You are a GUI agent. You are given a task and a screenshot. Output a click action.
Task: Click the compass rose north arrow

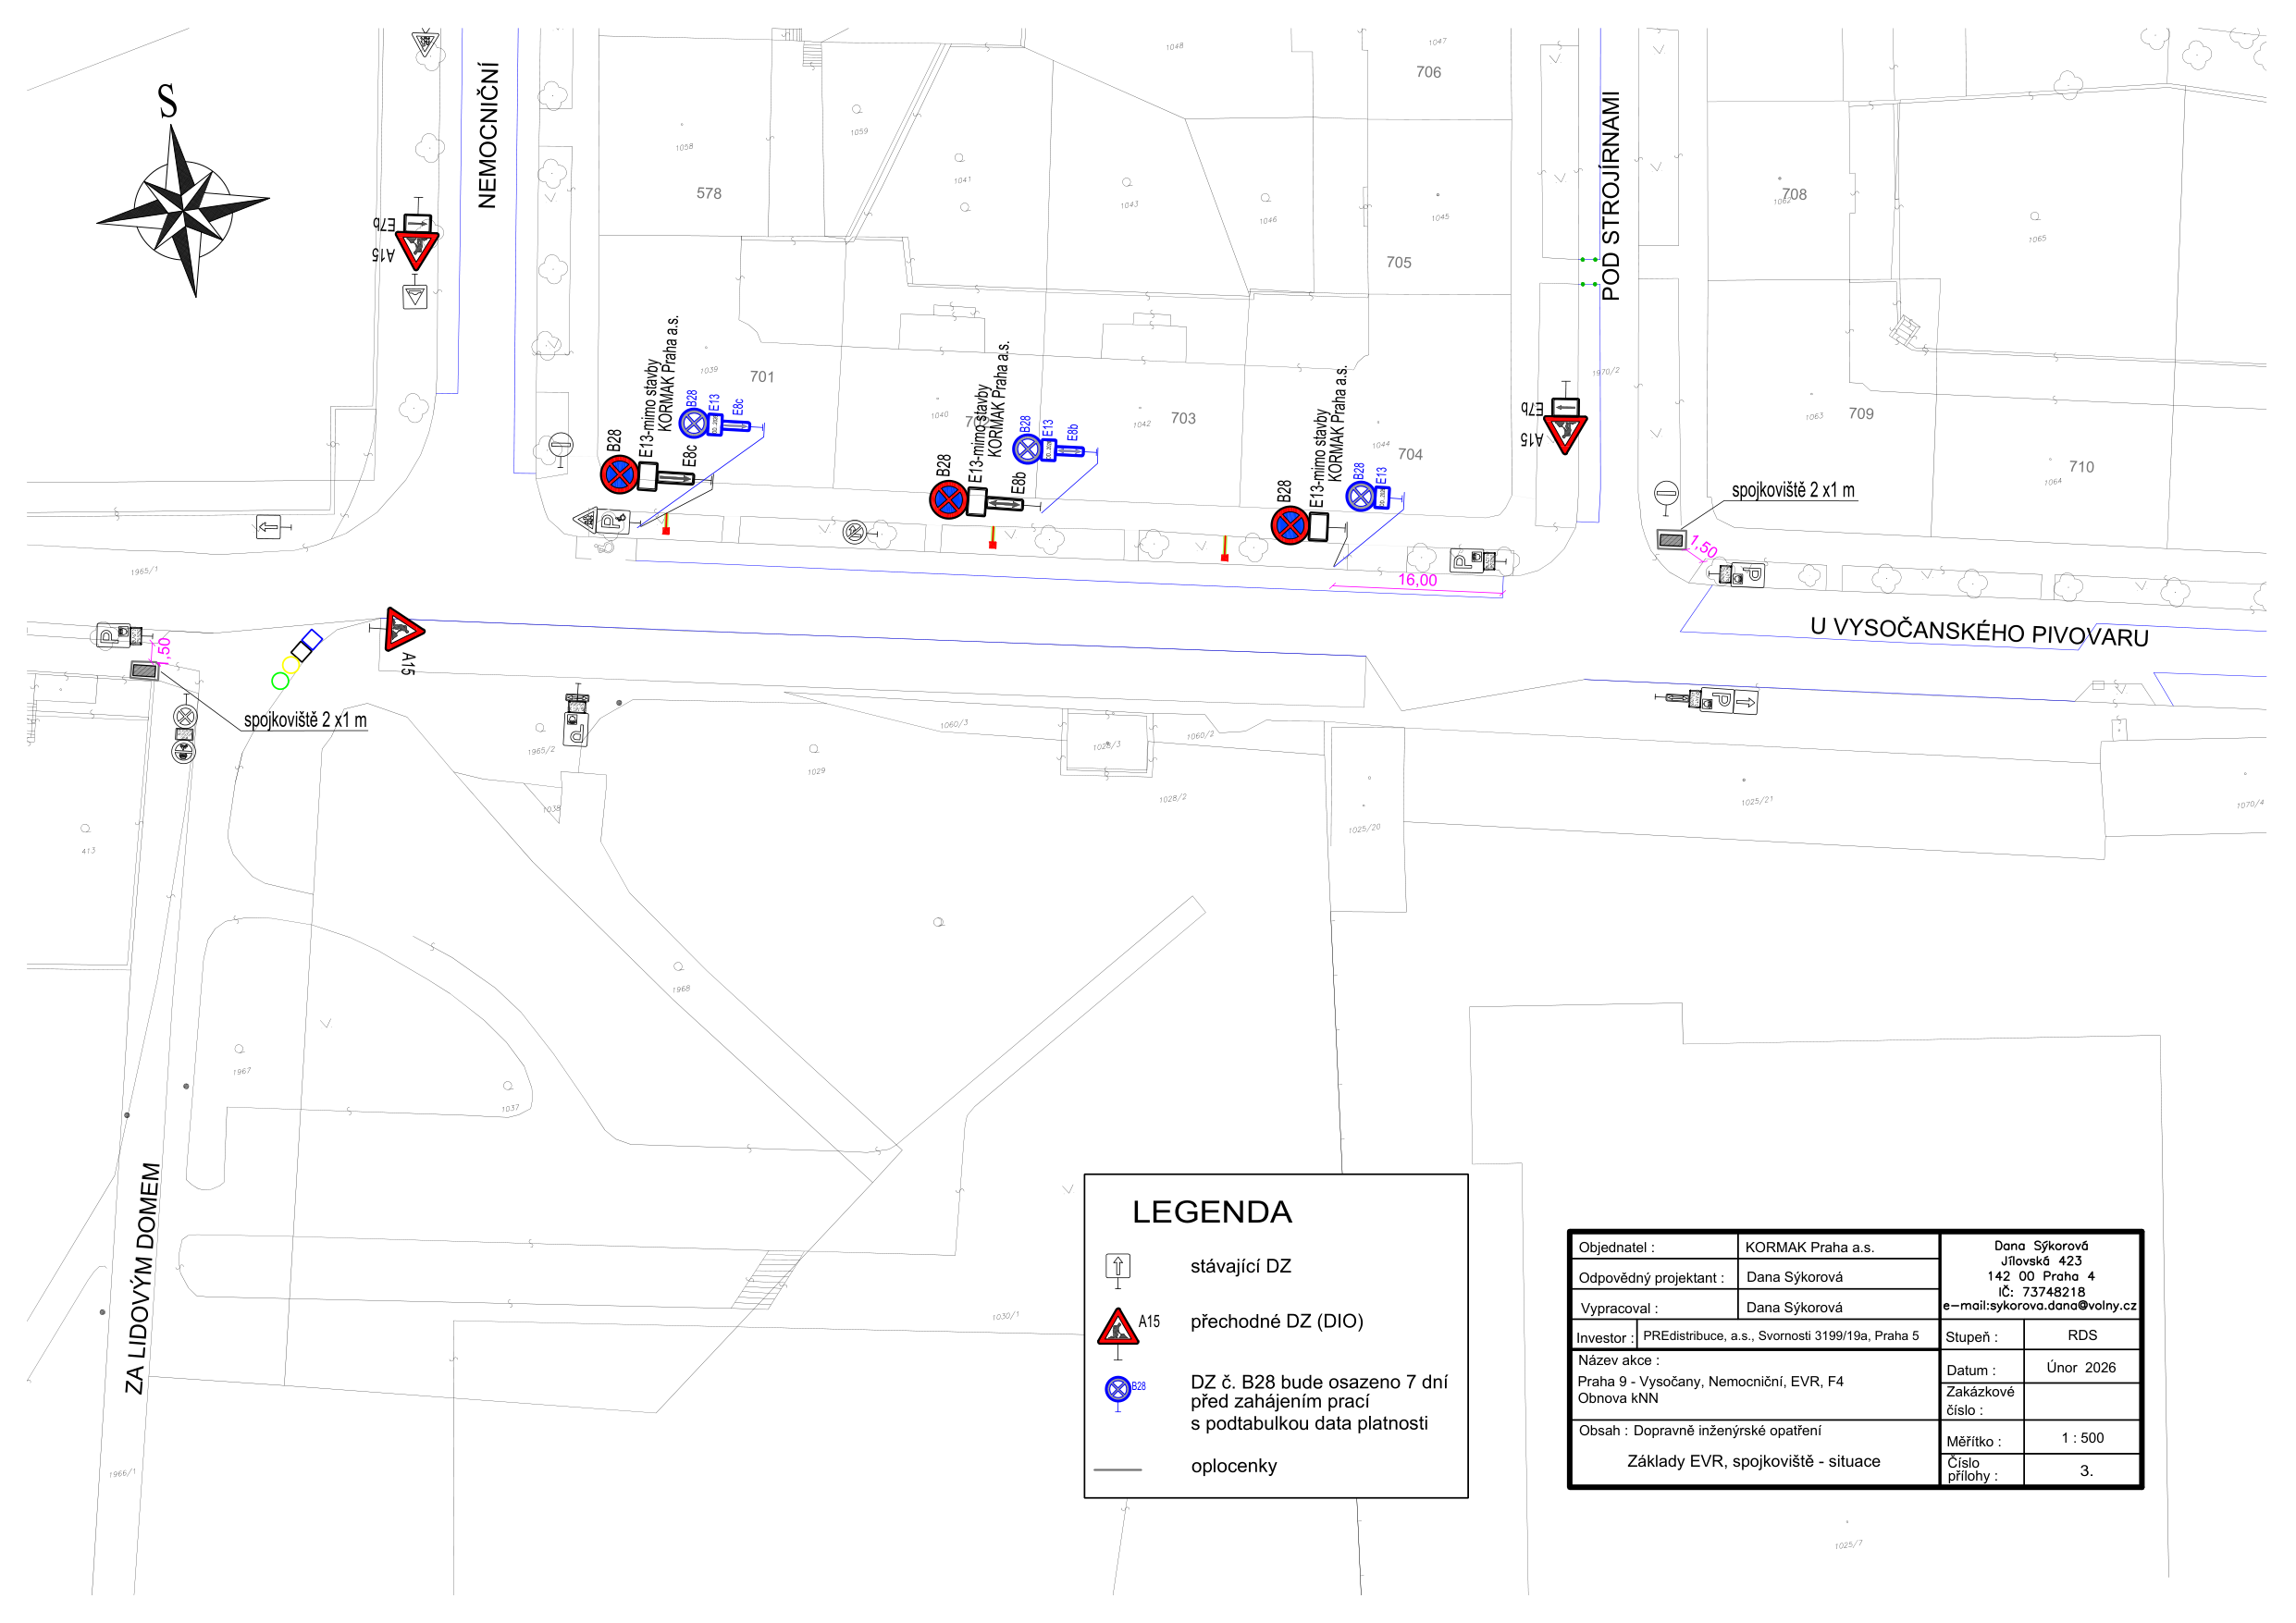click(176, 160)
